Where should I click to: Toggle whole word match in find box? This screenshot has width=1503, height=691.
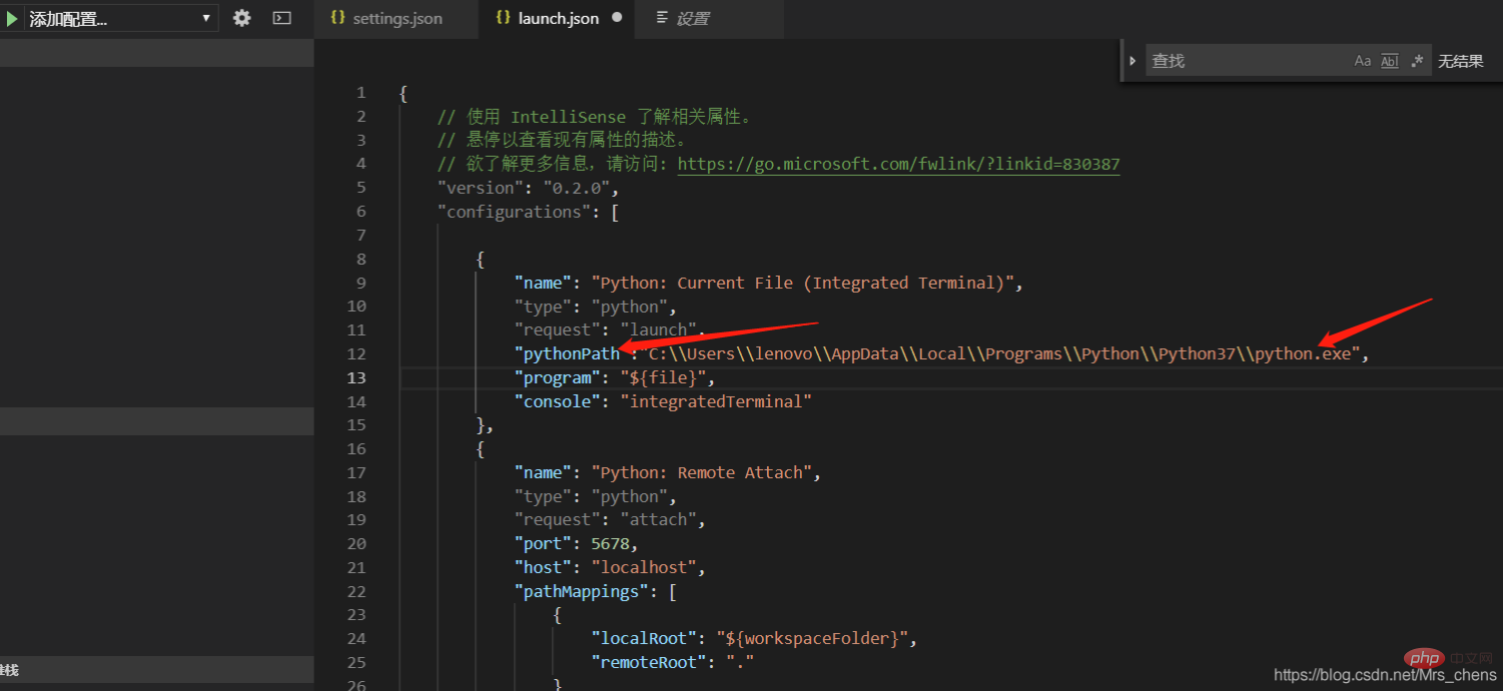(x=1389, y=61)
